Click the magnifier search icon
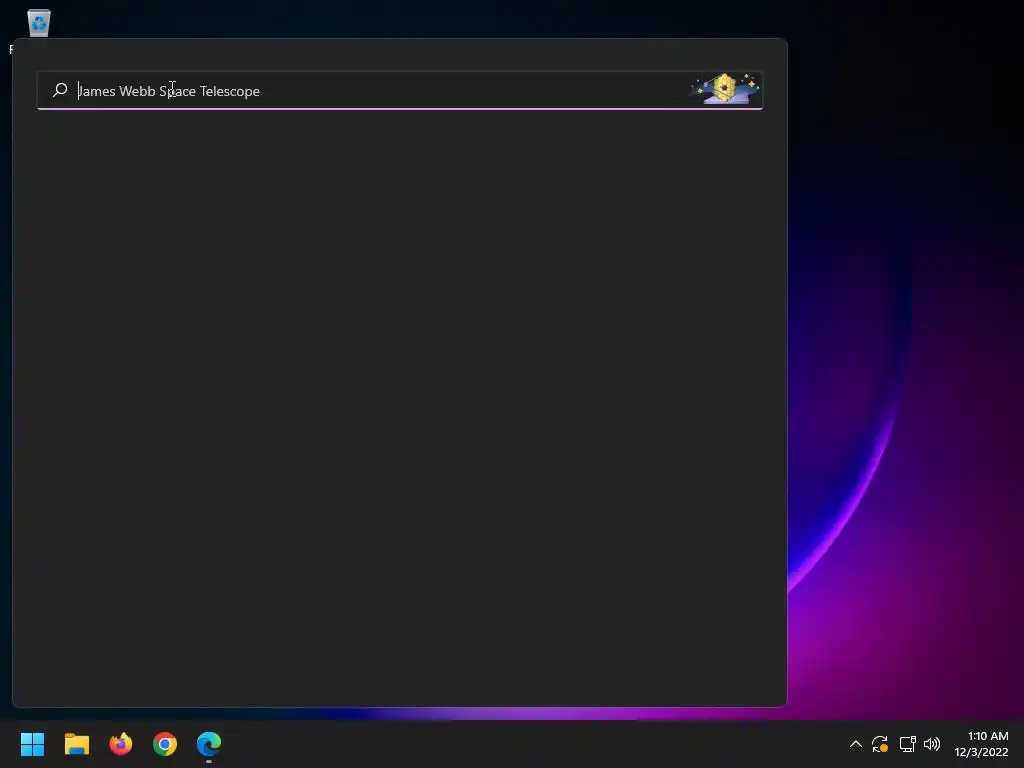This screenshot has width=1024, height=768. pyautogui.click(x=60, y=90)
